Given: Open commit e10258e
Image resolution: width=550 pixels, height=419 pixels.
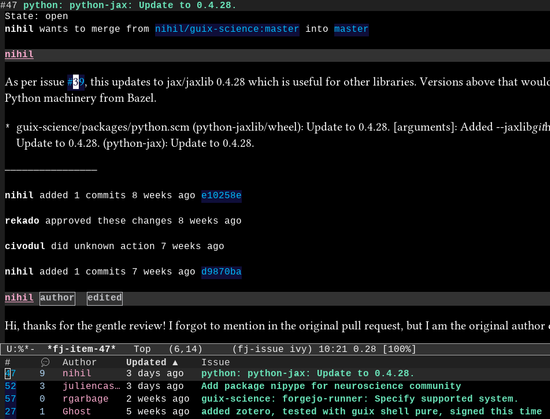Looking at the screenshot, I should [221, 195].
